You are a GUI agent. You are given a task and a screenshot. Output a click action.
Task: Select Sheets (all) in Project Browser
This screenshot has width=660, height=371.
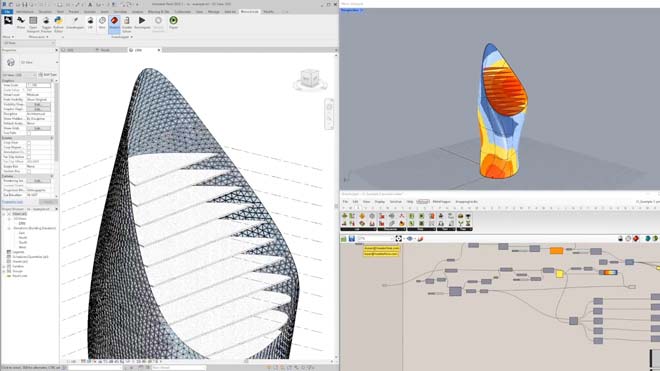20,262
